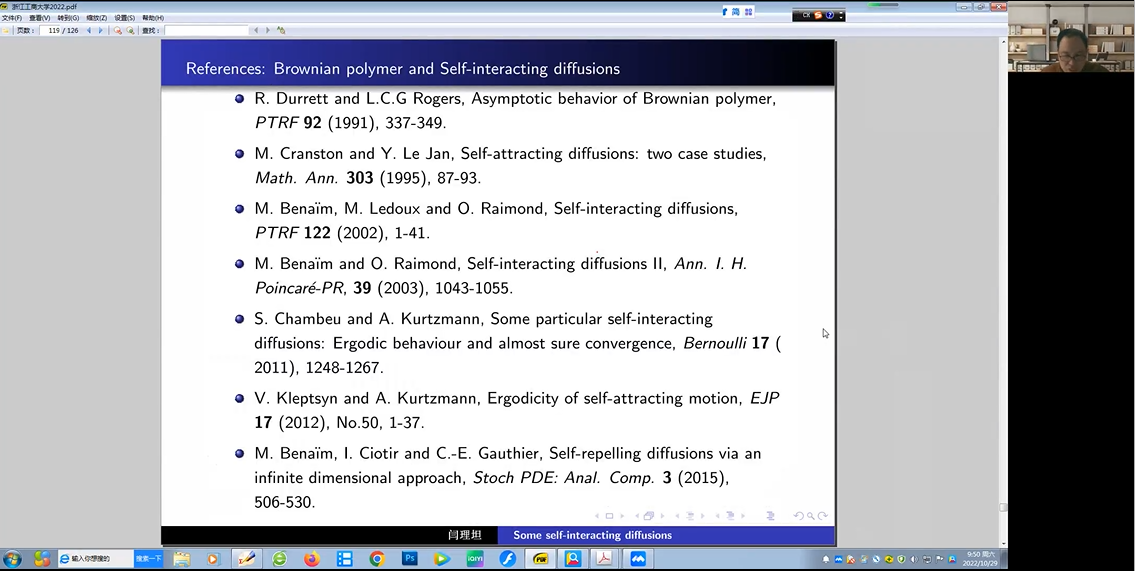Find next search result arrow
Image resolution: width=1135 pixels, height=571 pixels.
[x=267, y=31]
